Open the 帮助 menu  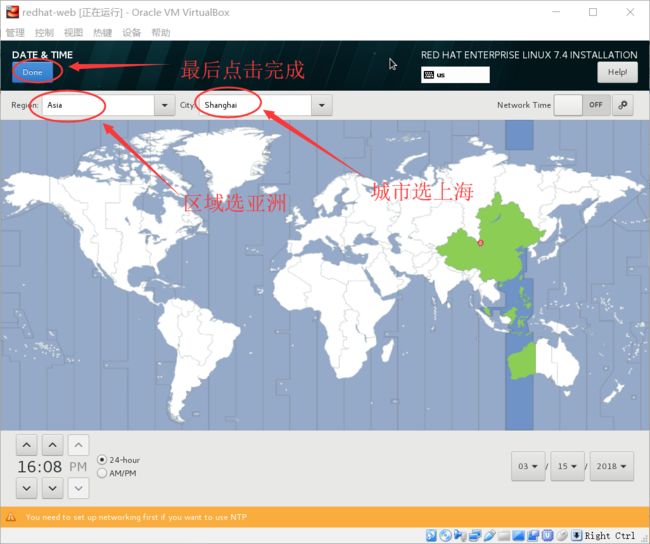click(x=161, y=33)
